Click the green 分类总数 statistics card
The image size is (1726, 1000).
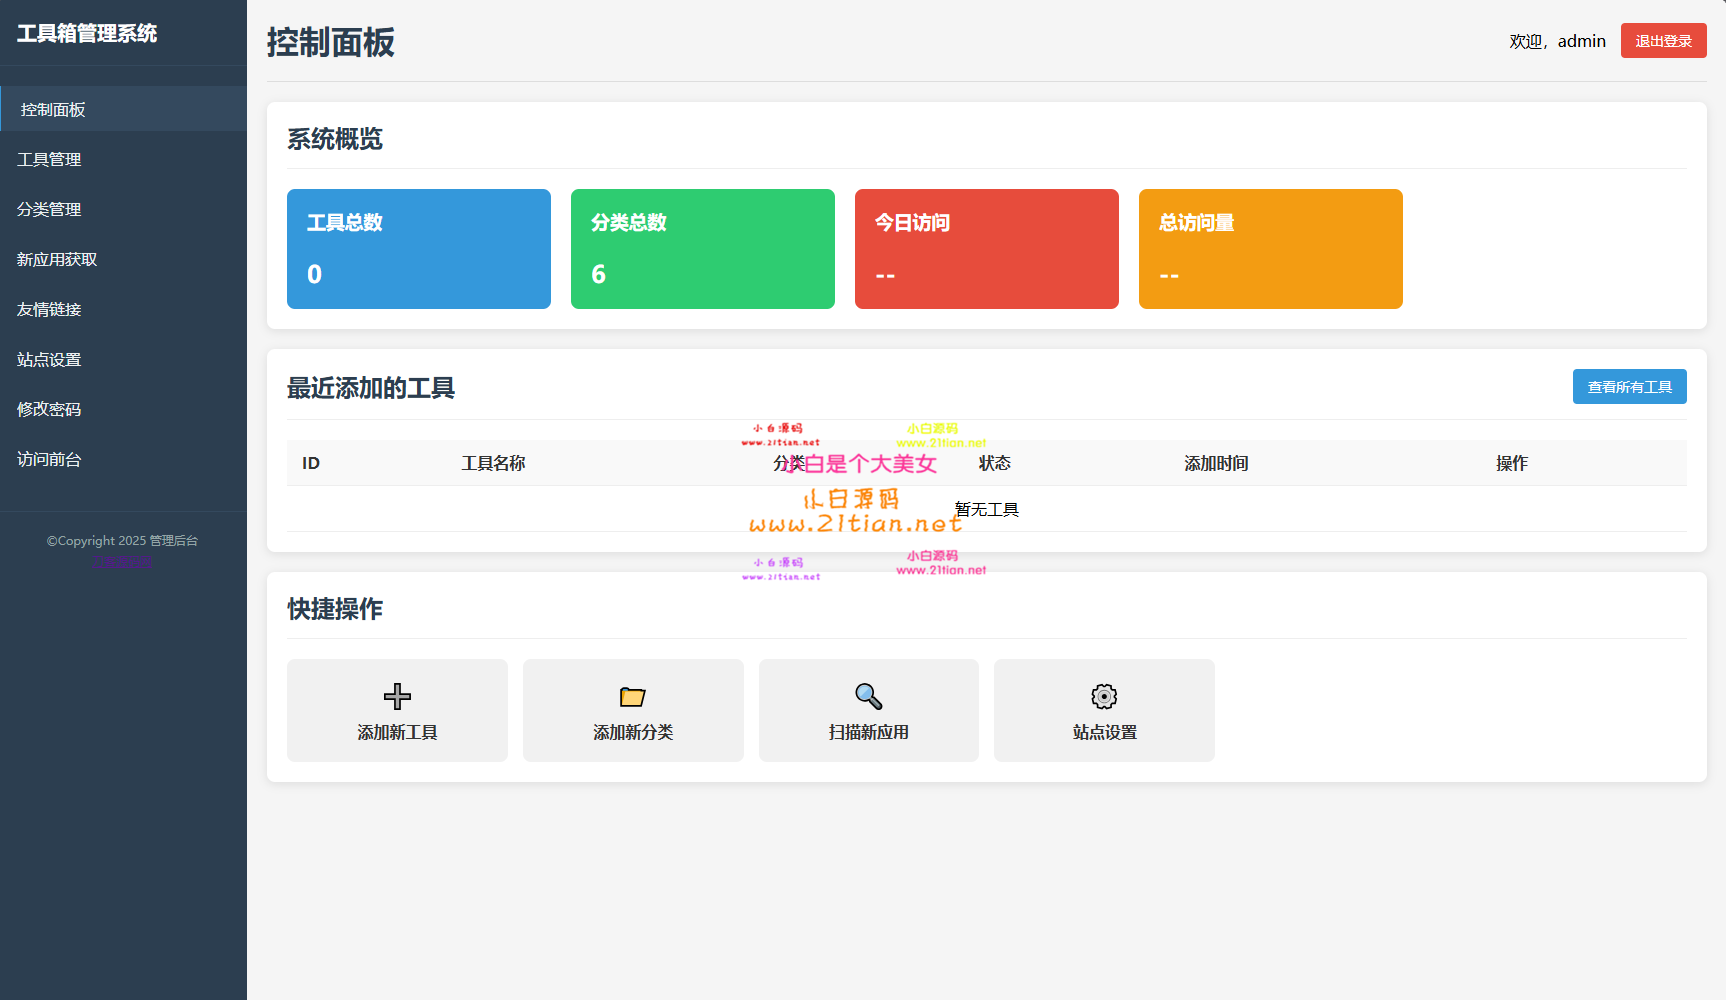(x=702, y=249)
